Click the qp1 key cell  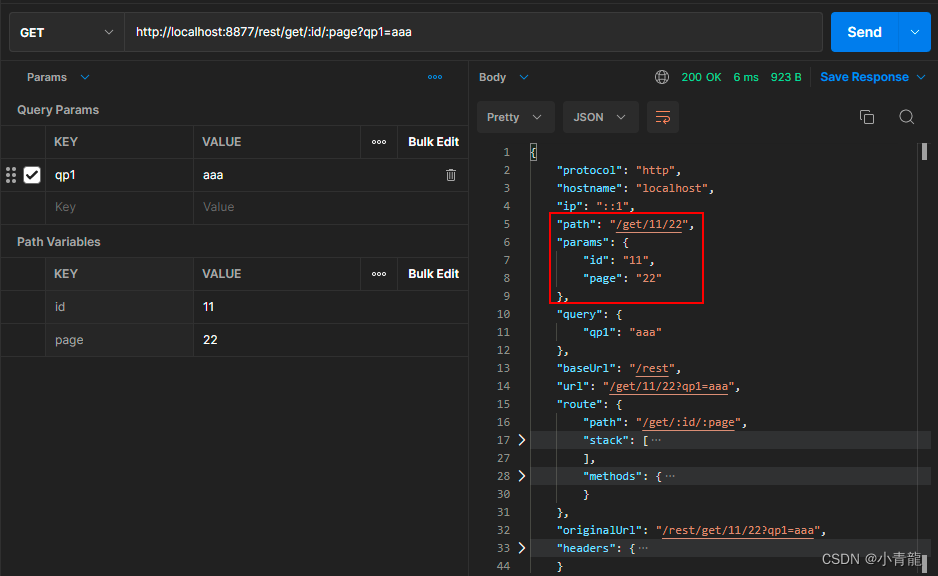point(119,175)
